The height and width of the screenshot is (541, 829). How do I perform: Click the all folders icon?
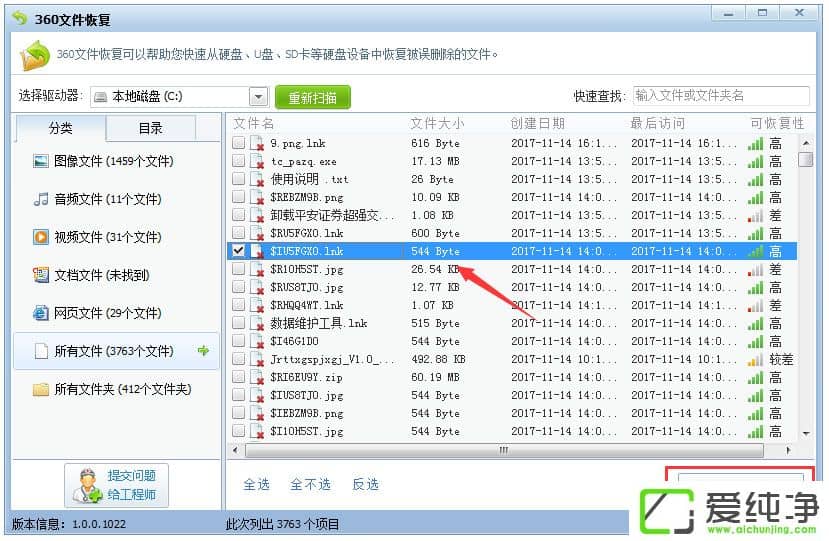point(41,389)
